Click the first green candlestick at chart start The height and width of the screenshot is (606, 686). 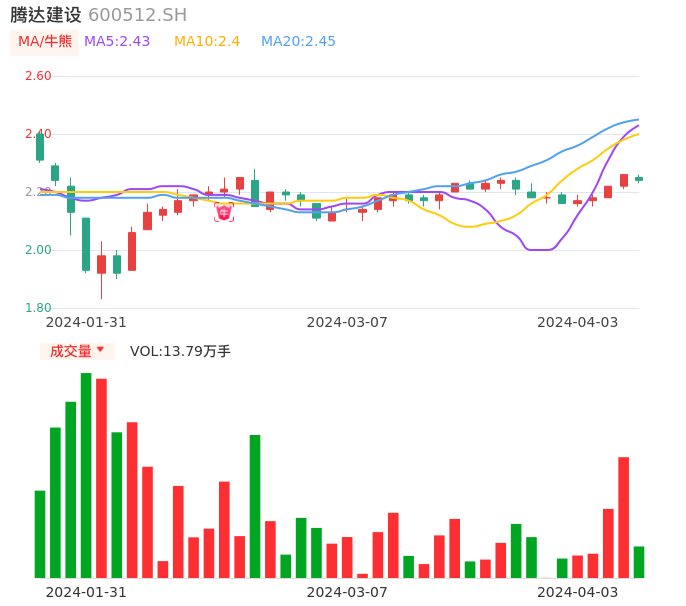click(40, 146)
